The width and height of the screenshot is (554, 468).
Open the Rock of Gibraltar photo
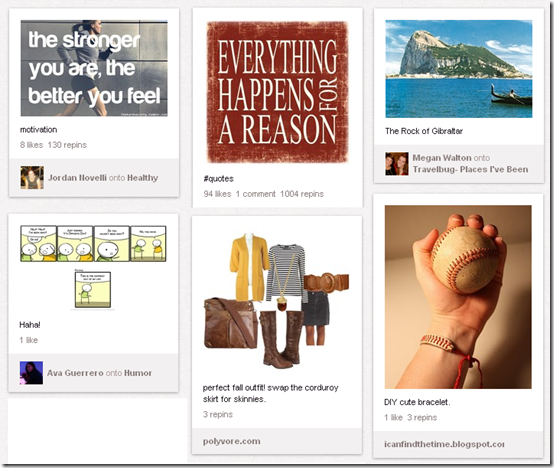[459, 69]
